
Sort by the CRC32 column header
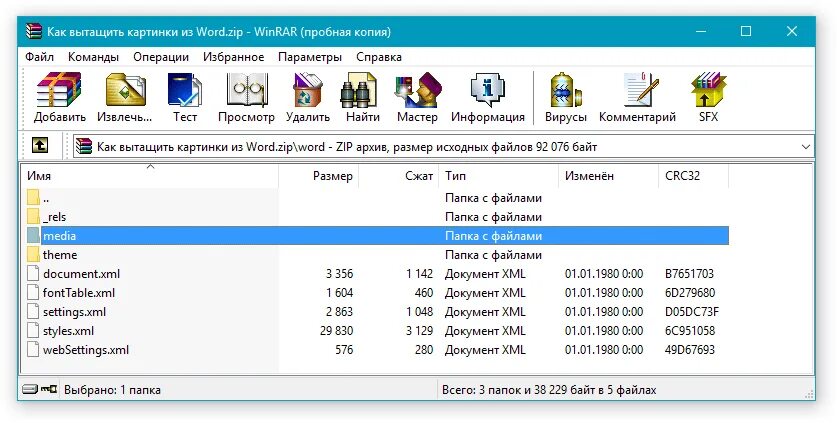pos(693,176)
